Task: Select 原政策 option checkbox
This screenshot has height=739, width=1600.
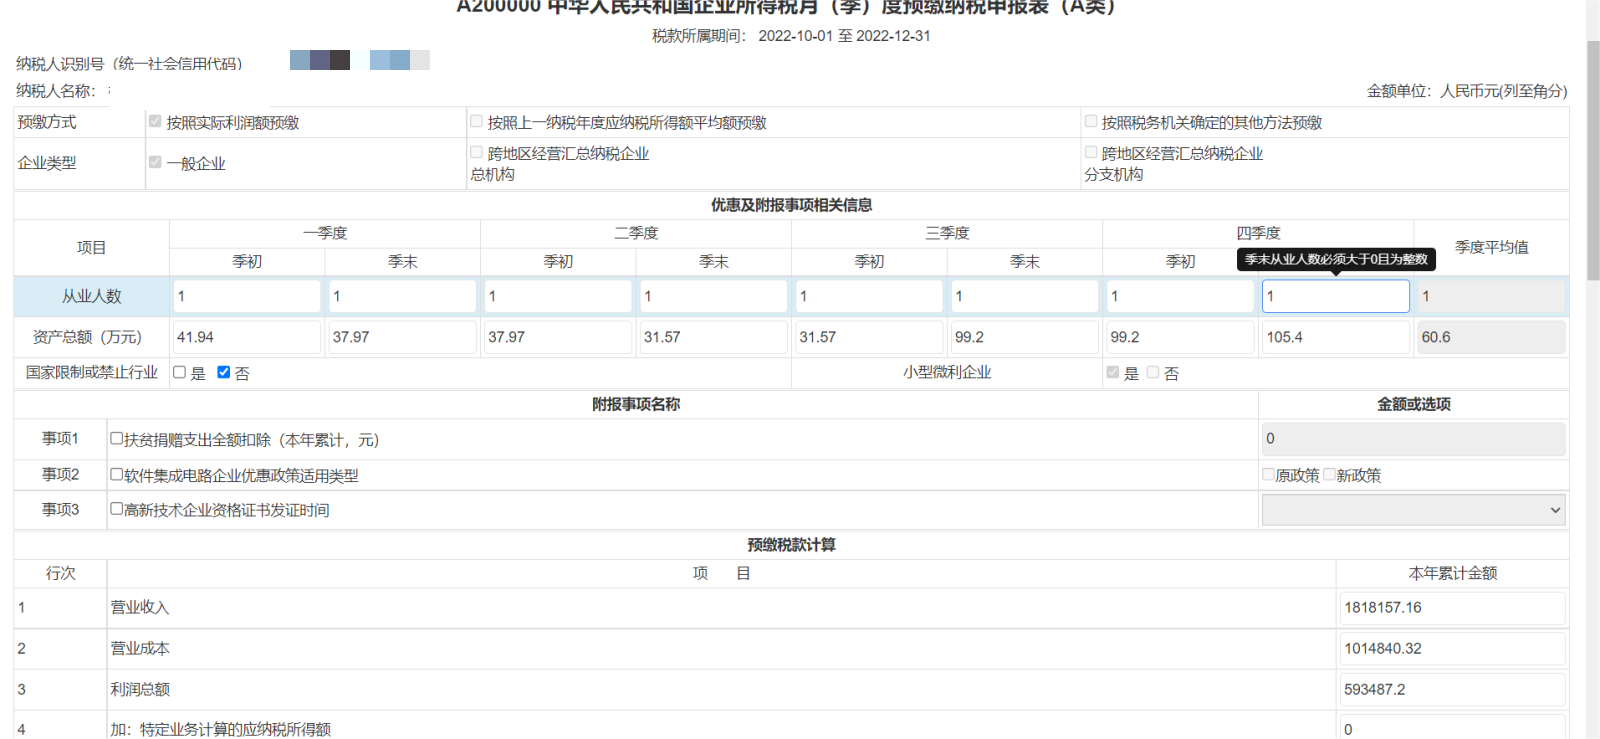Action: click(x=1268, y=474)
